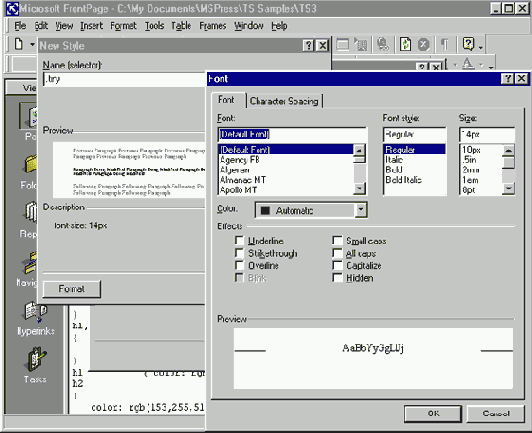This screenshot has width=532, height=433.
Task: Open Hyperlinks view in Views bar
Action: click(x=35, y=319)
